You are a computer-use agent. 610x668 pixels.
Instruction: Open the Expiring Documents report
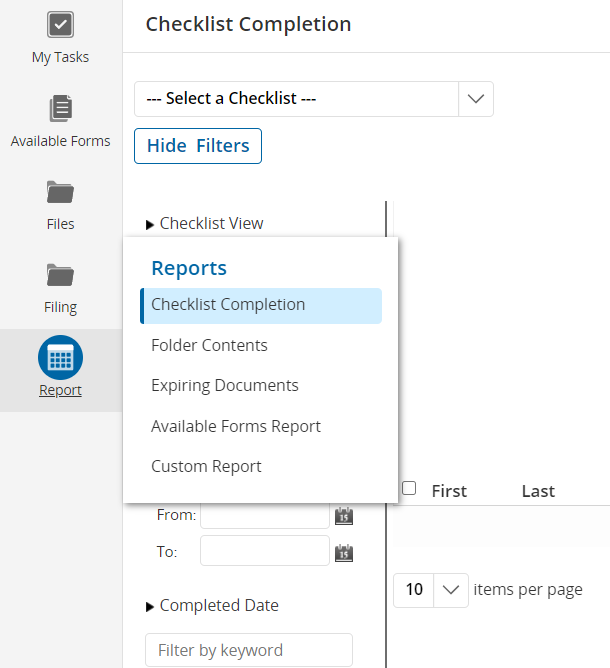pyautogui.click(x=224, y=385)
